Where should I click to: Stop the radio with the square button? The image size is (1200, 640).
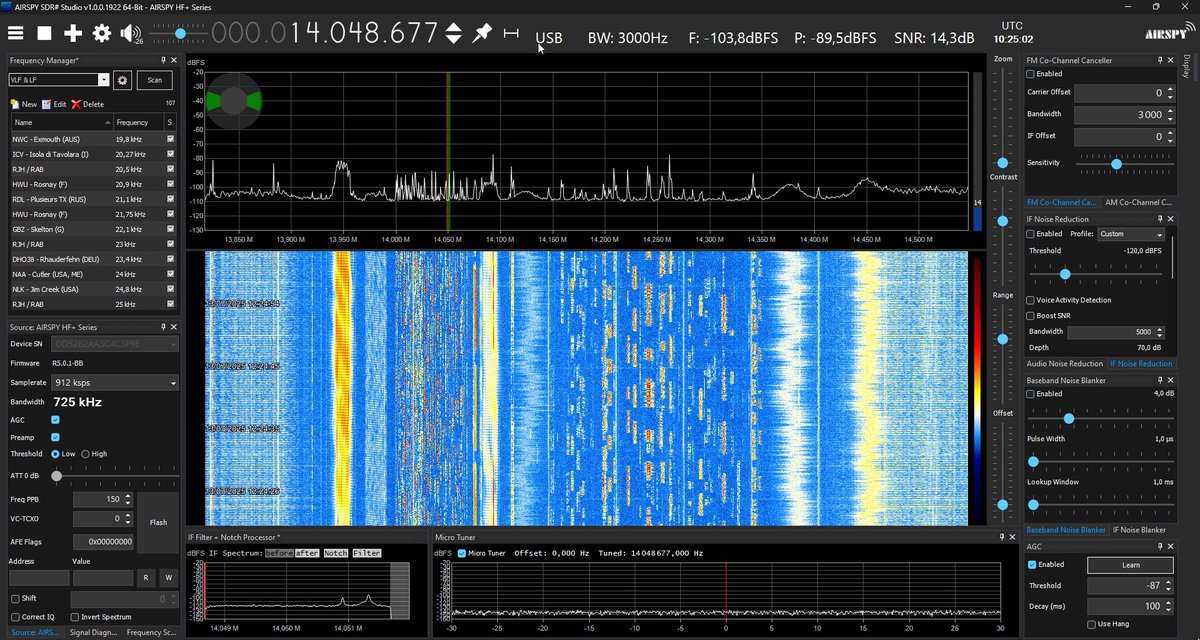coord(44,33)
